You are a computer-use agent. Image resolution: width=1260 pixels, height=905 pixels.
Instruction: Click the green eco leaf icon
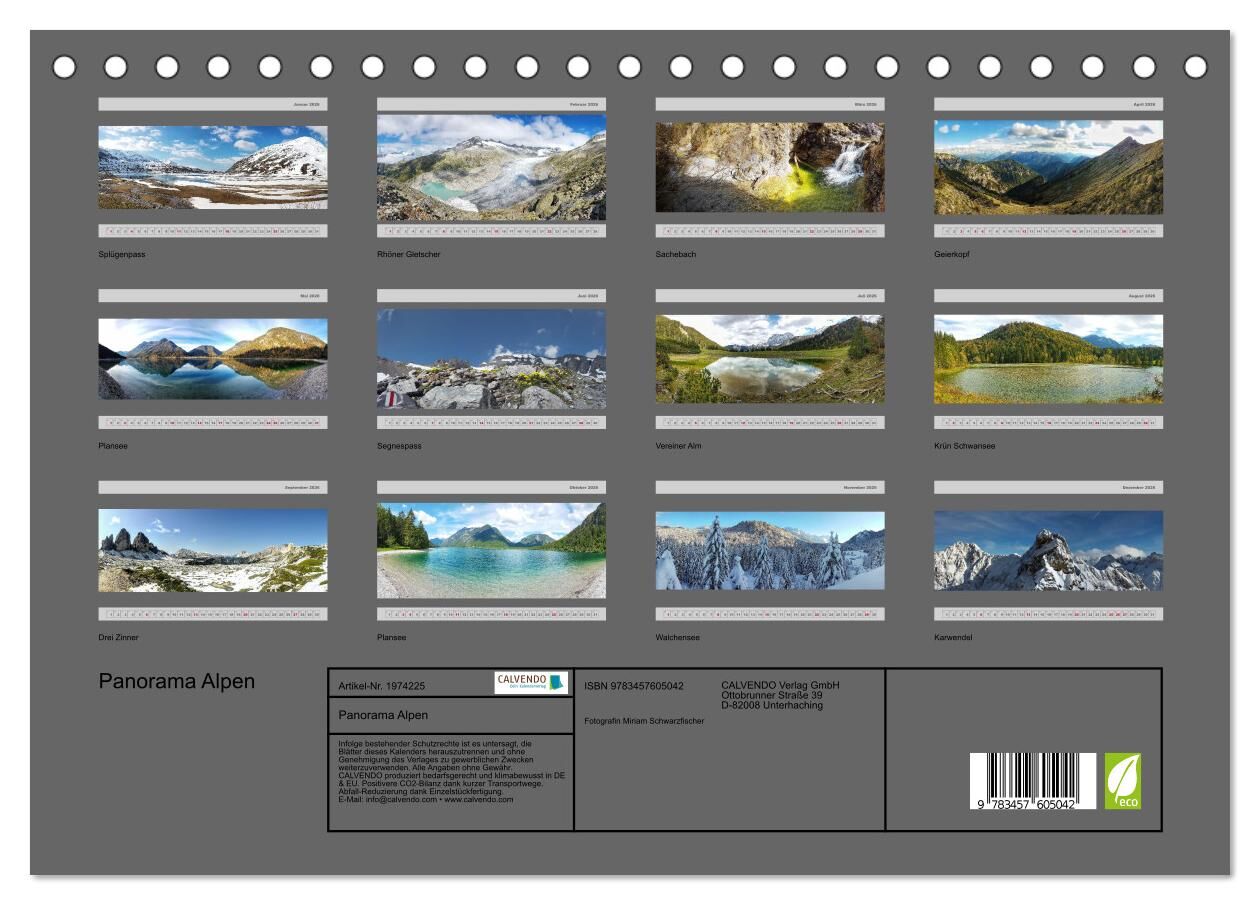point(1122,780)
